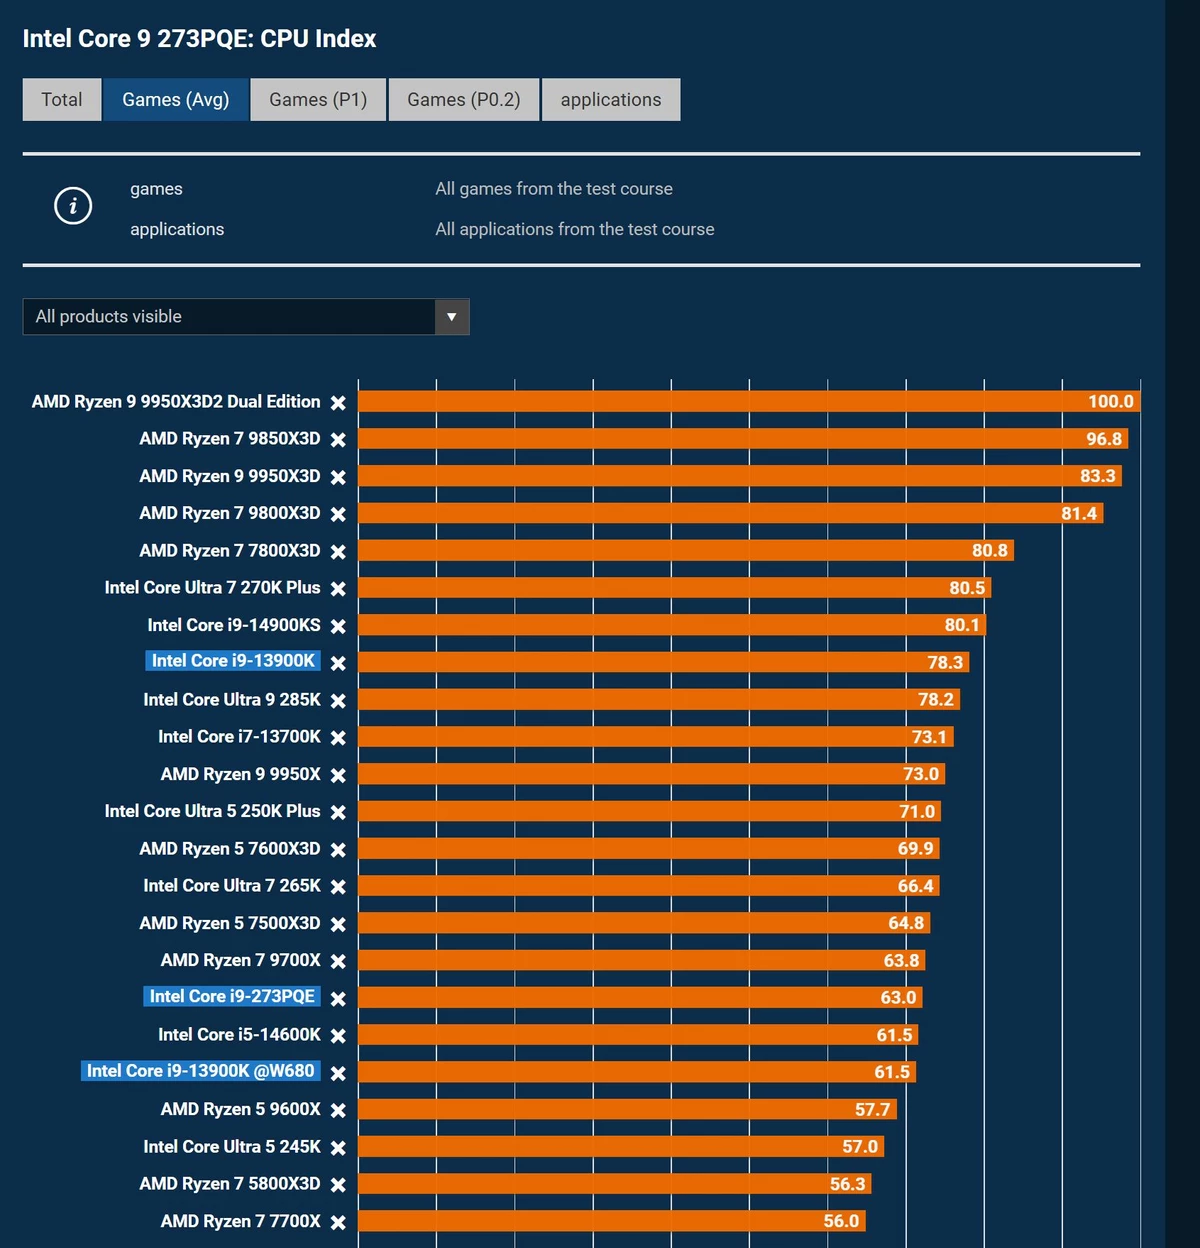Click the X next to AMD Ryzen 5 7500X3D
This screenshot has height=1248, width=1200.
[x=338, y=924]
